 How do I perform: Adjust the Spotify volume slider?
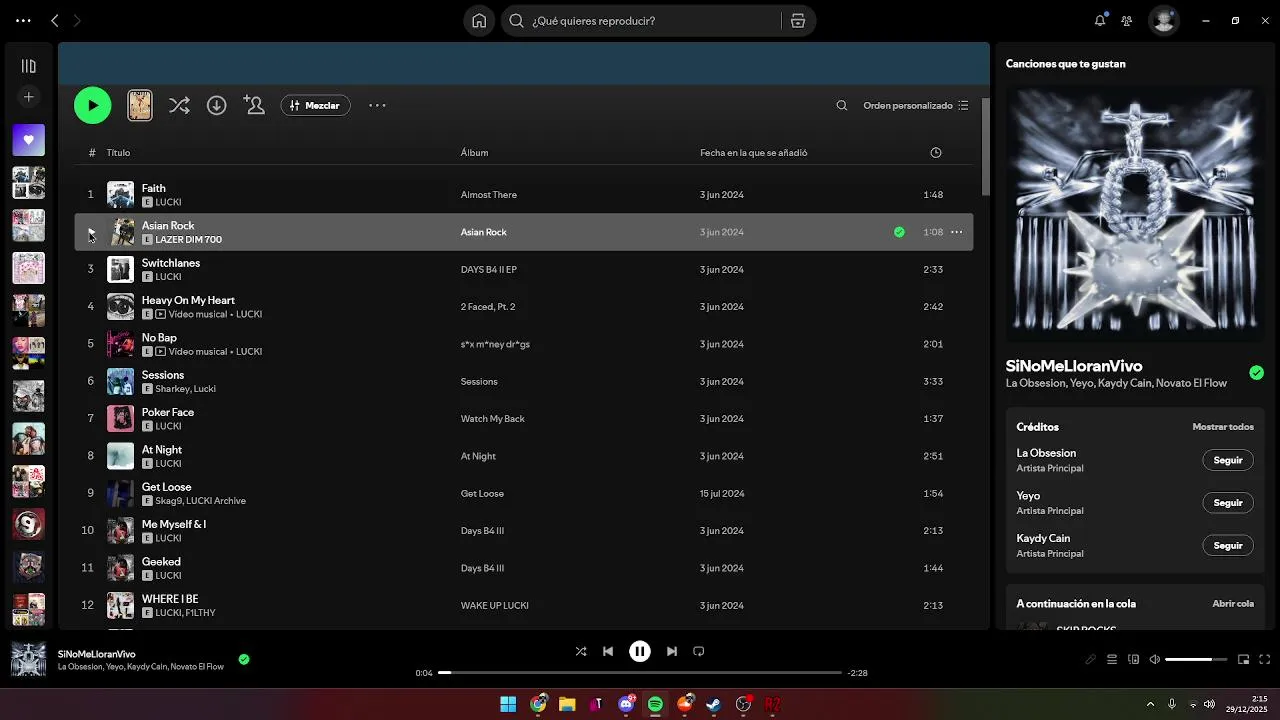point(1196,659)
